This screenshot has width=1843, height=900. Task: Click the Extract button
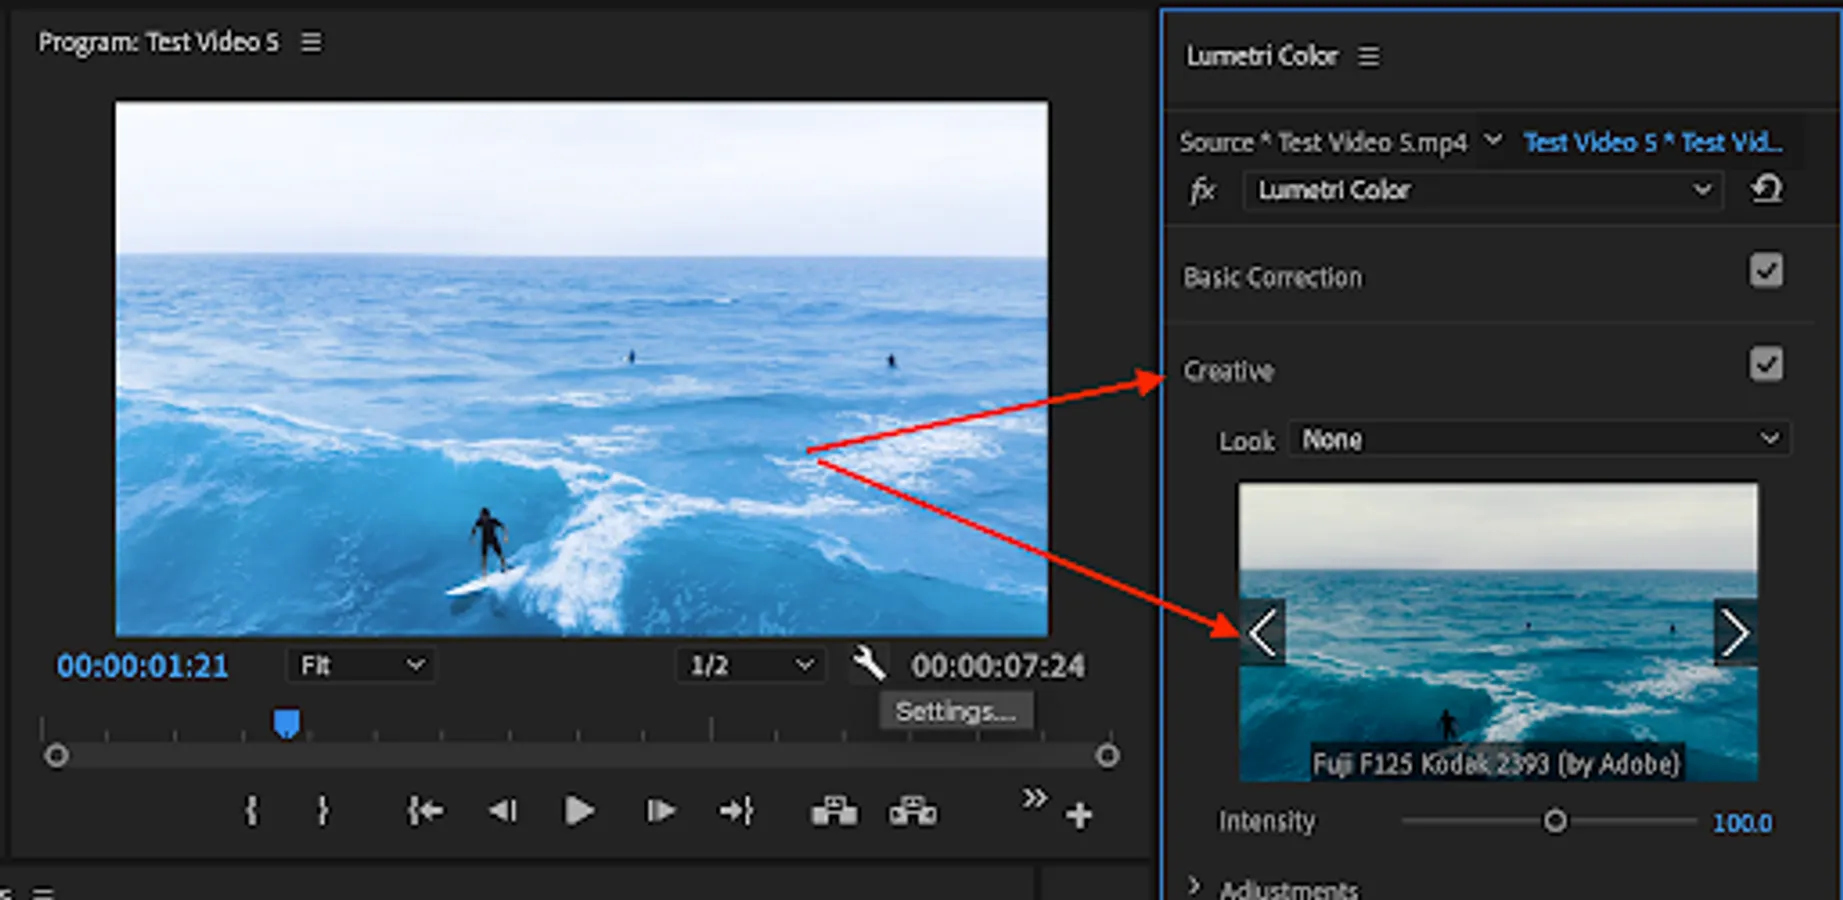point(913,811)
